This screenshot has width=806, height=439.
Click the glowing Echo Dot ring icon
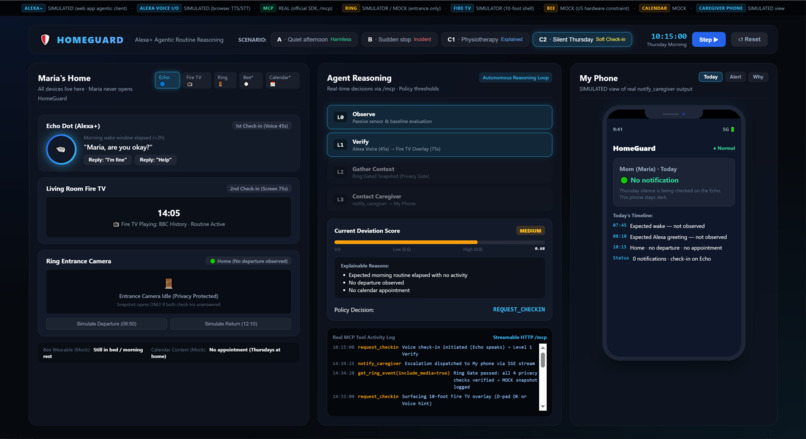[61, 149]
